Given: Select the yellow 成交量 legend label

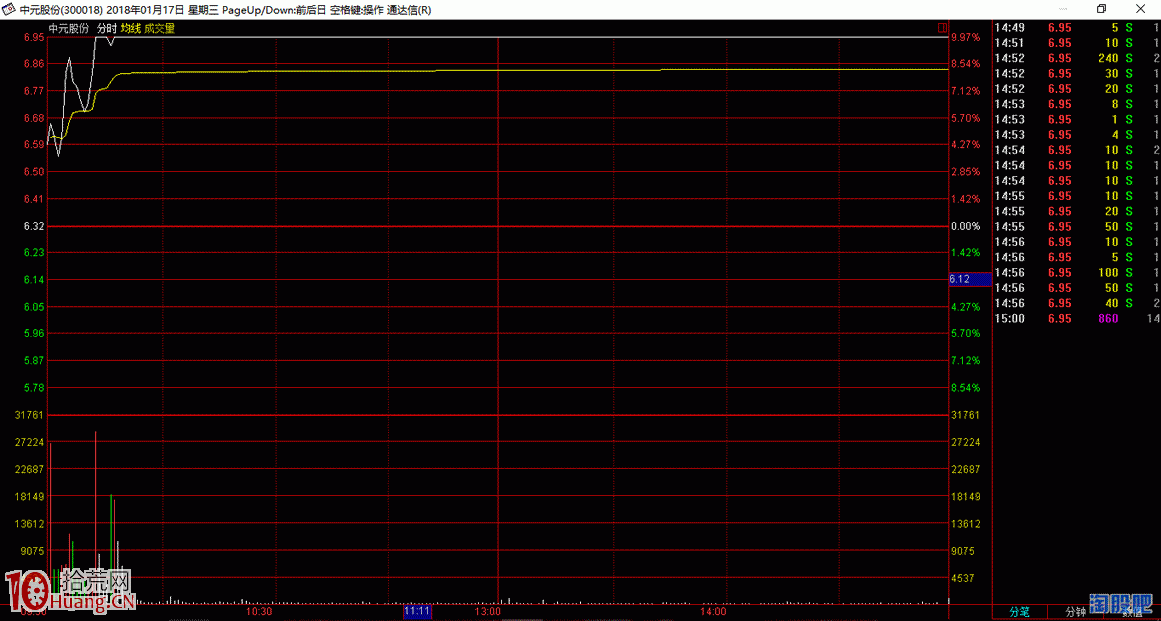Looking at the screenshot, I should [x=159, y=28].
